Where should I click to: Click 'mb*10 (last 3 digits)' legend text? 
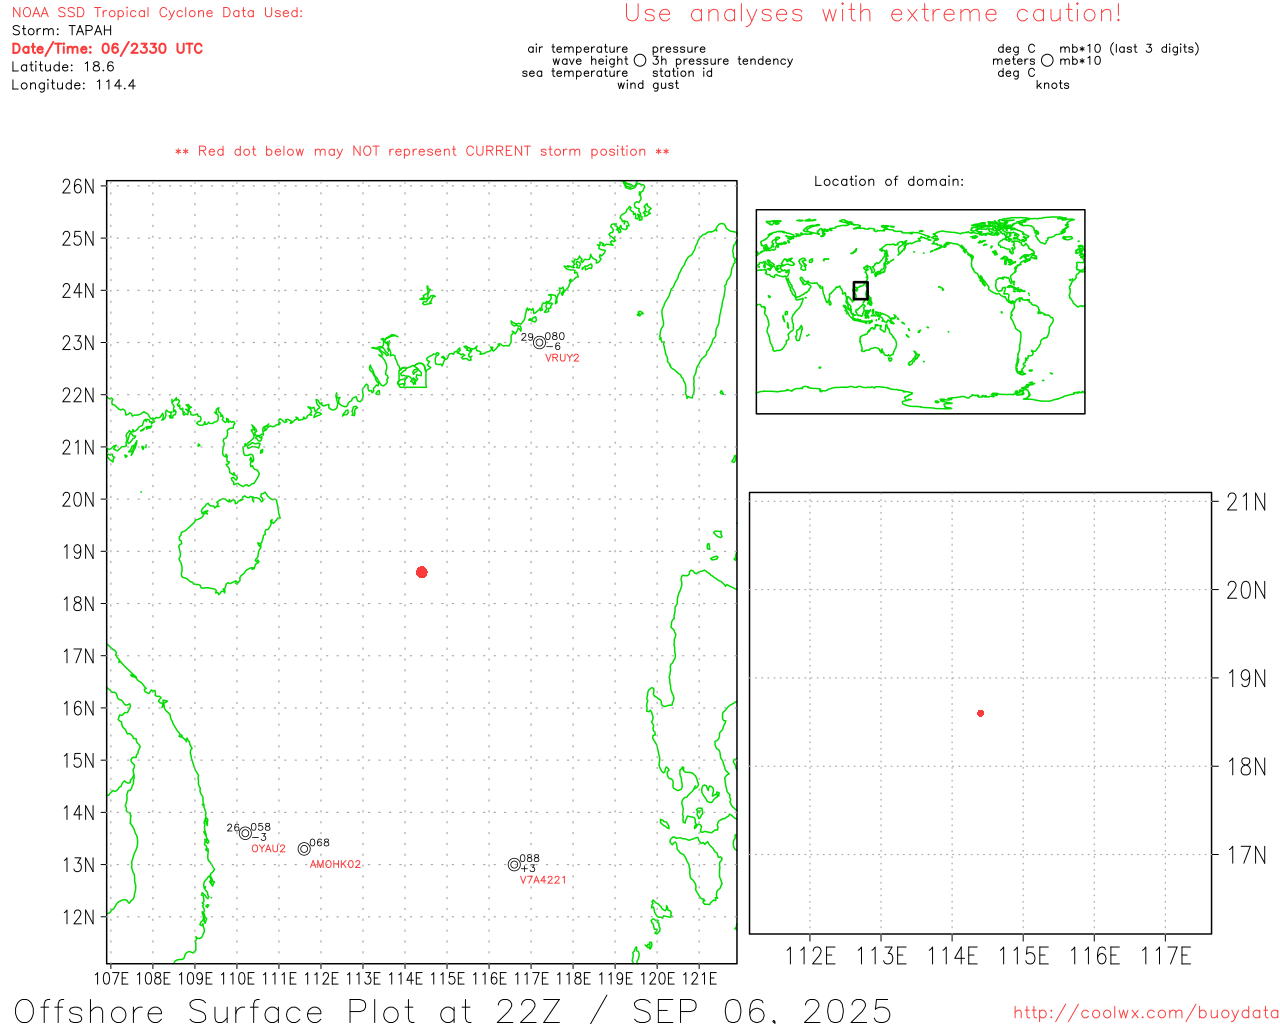[1129, 49]
